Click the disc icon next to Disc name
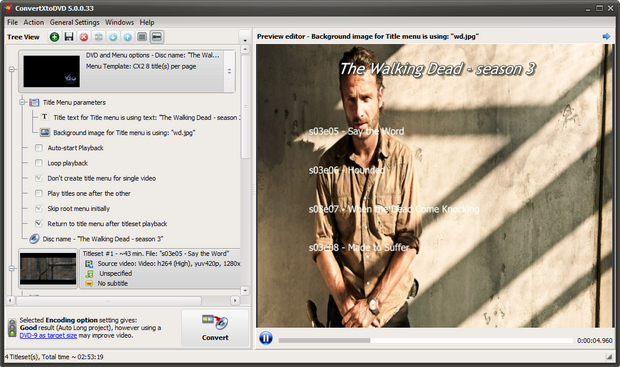Screen dimensions: 620x367 coord(34,238)
